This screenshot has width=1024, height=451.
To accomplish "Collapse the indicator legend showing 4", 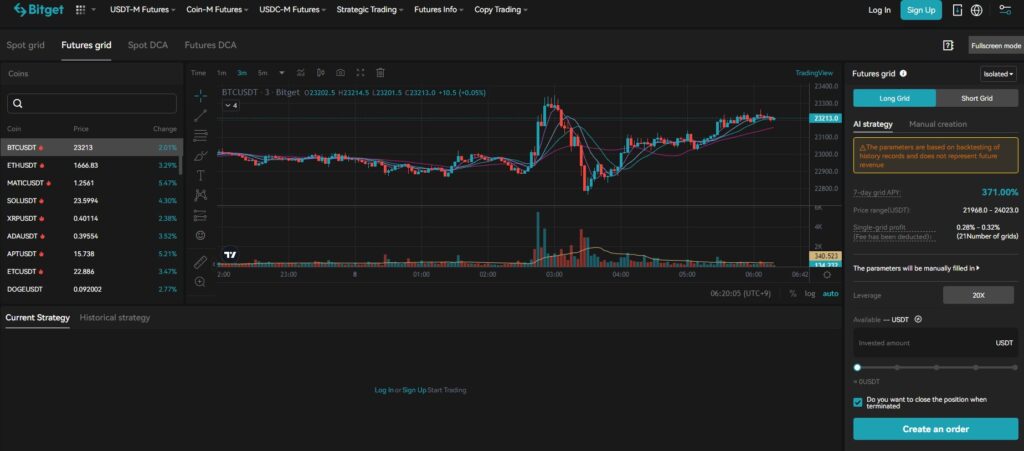I will coord(231,105).
